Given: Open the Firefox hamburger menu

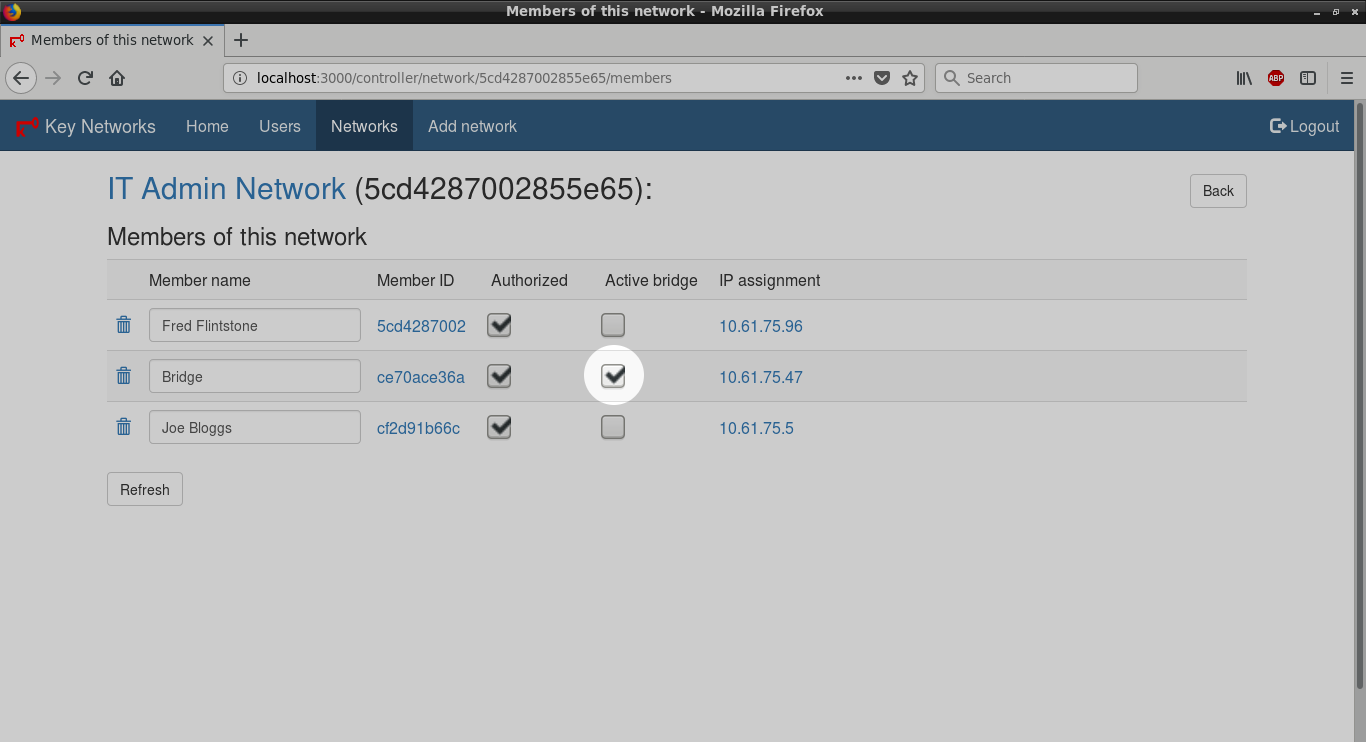Looking at the screenshot, I should point(1346,78).
